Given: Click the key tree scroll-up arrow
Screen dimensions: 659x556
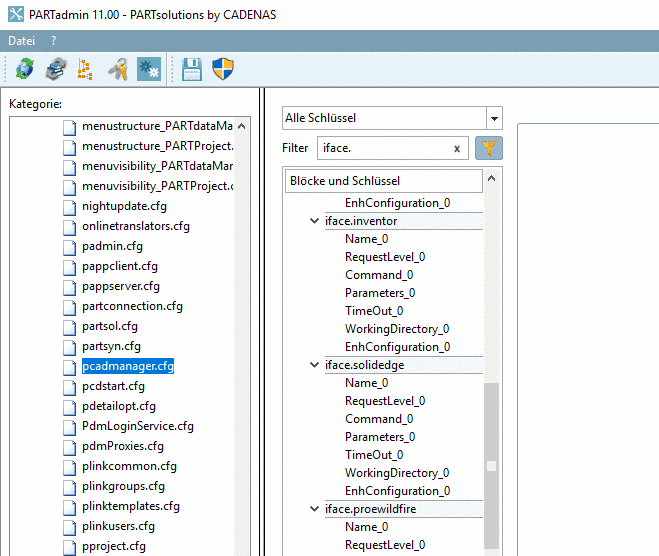Looking at the screenshot, I should [491, 178].
